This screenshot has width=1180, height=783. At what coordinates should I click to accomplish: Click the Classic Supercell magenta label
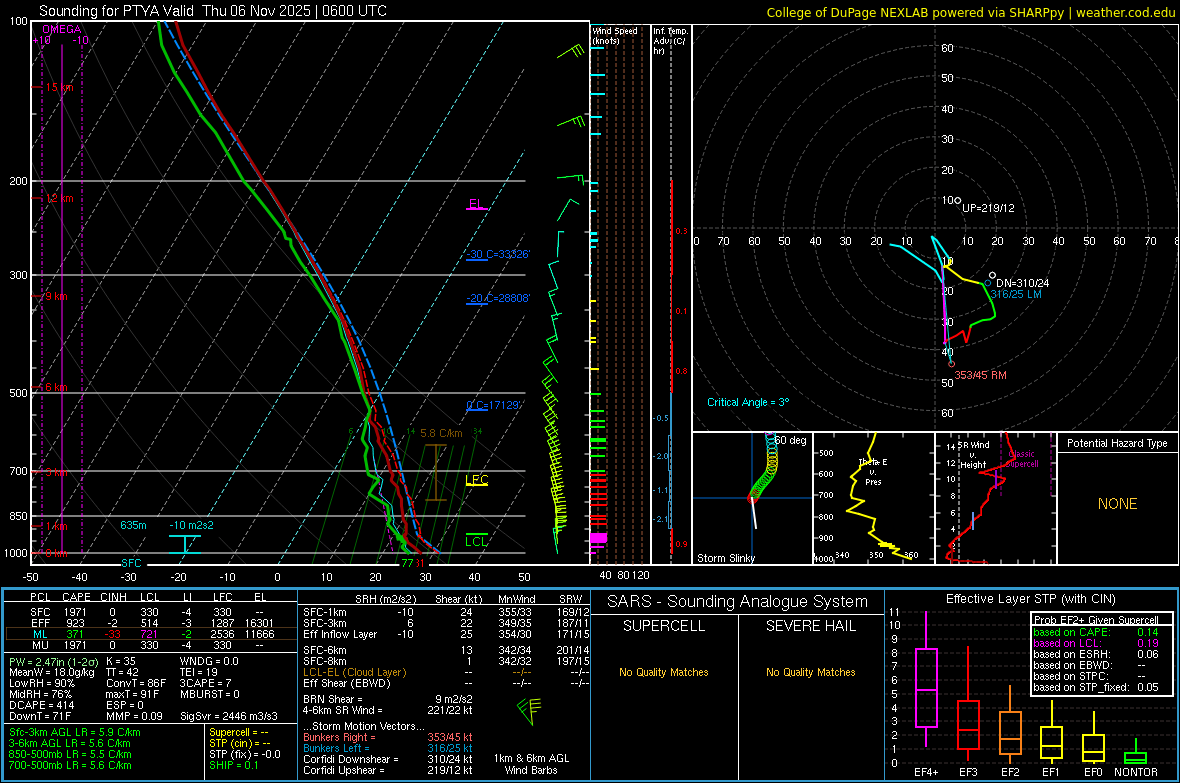point(1022,459)
